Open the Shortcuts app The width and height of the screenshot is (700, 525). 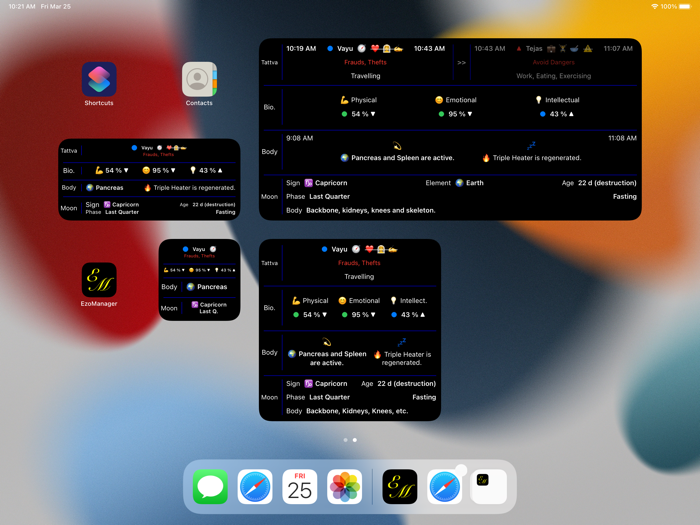[x=99, y=79]
